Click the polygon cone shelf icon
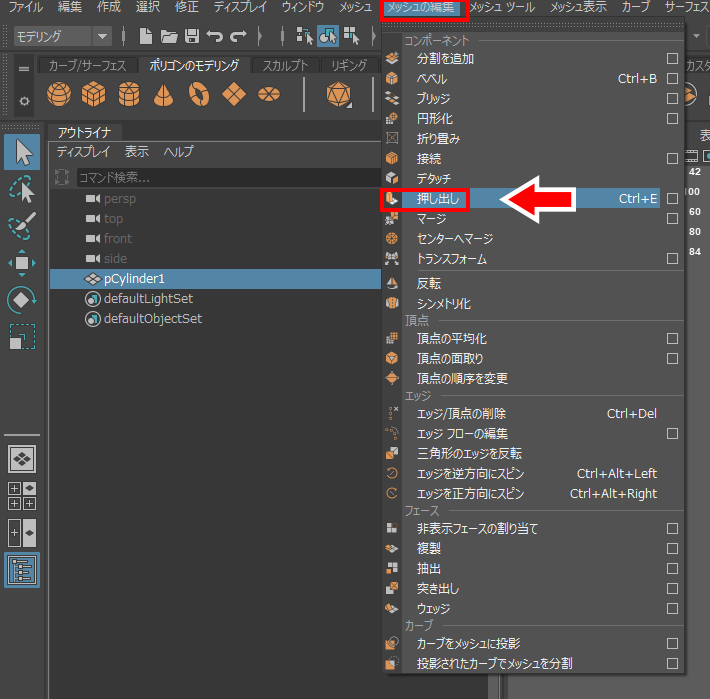The width and height of the screenshot is (710, 699). pos(163,95)
